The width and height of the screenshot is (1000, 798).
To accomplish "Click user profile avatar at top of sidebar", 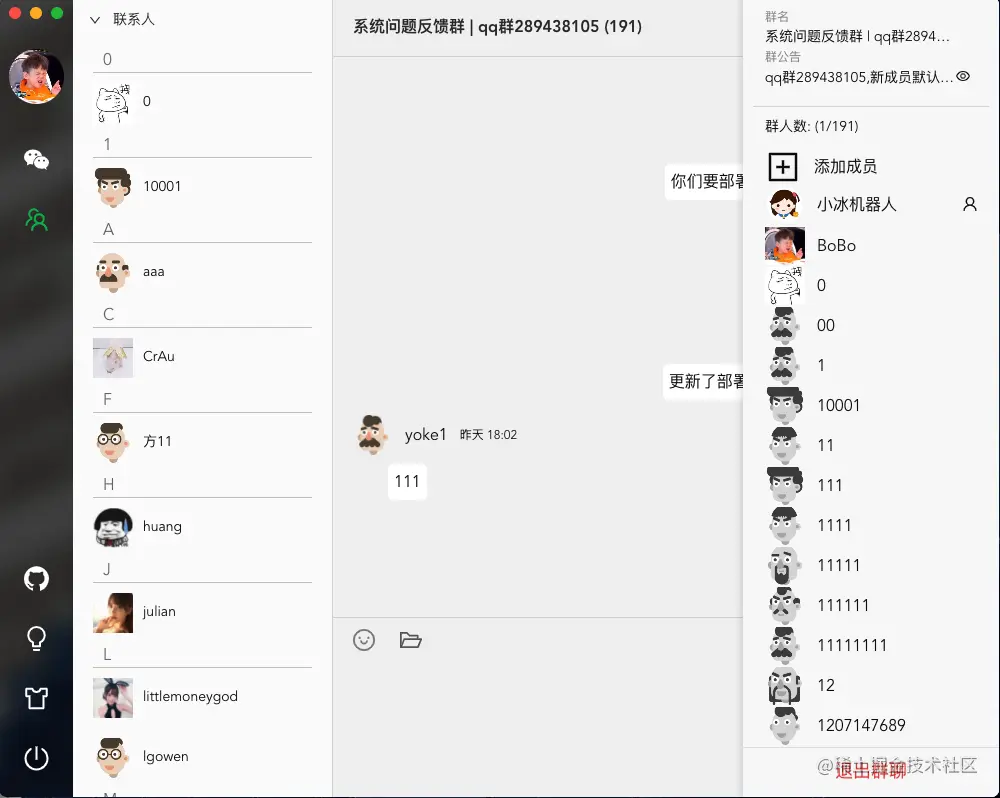I will 36,77.
